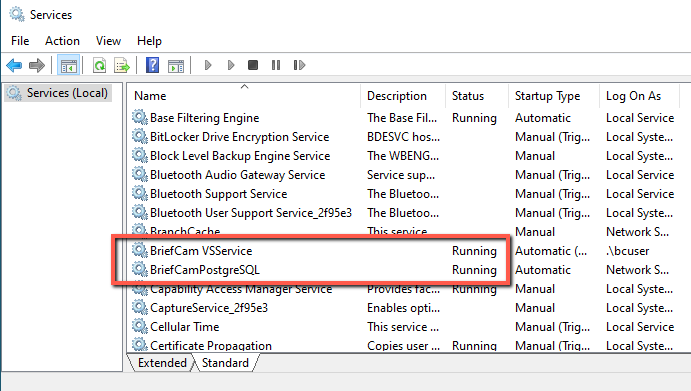Click Running status of BriefCamPostgreSQL
The height and width of the screenshot is (391, 691).
[x=474, y=269]
